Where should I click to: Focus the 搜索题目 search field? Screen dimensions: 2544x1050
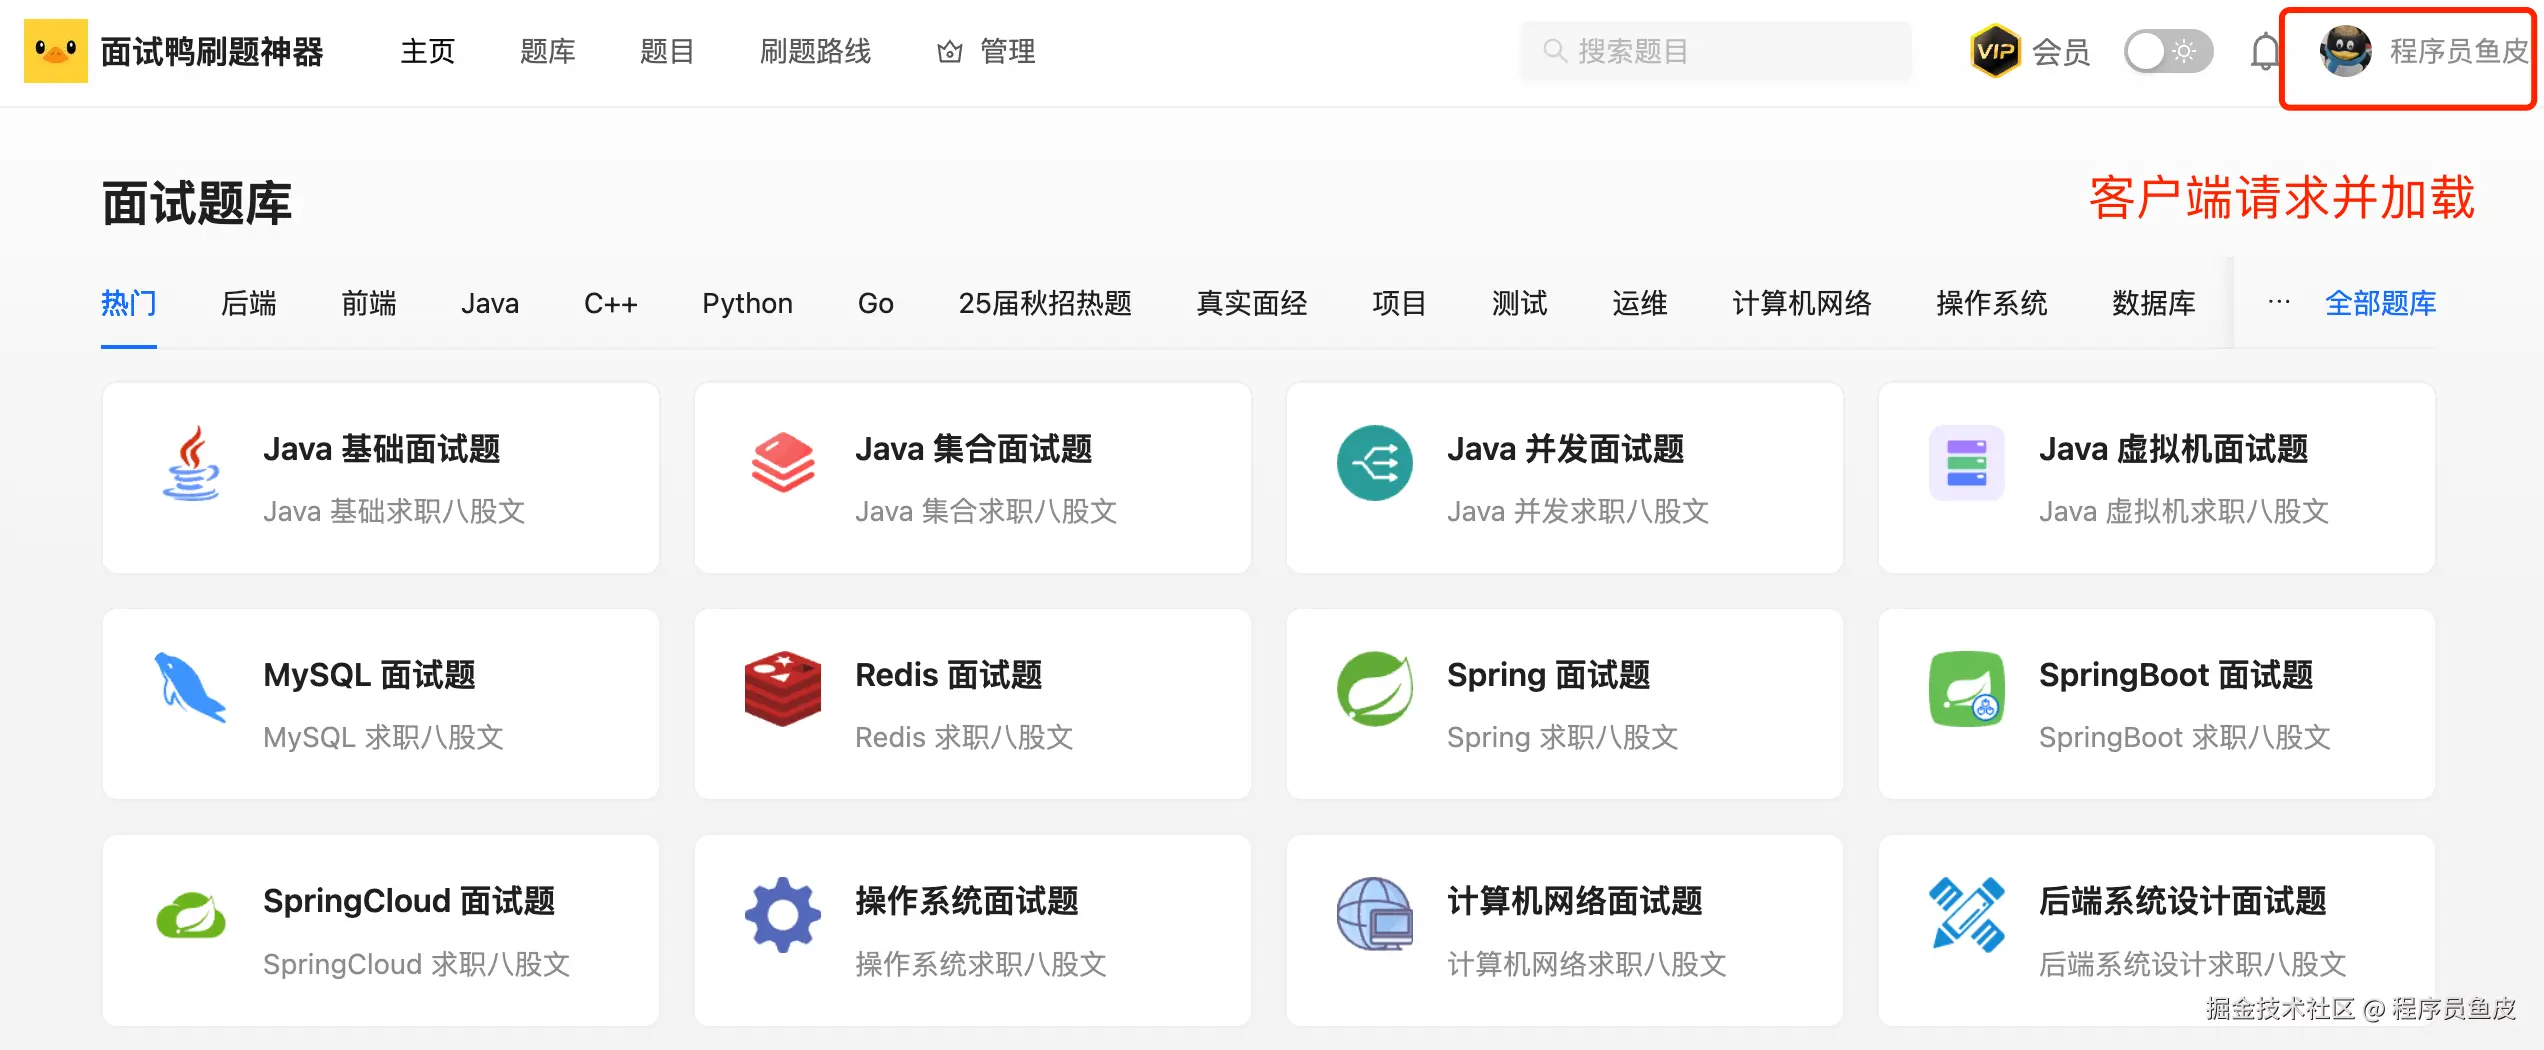pyautogui.click(x=1716, y=51)
